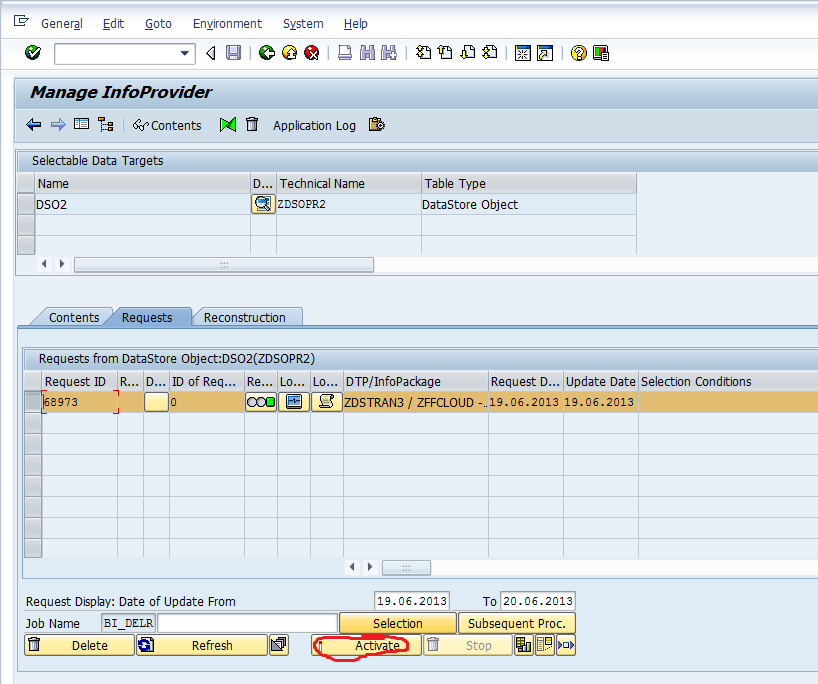Open the Application Log display
This screenshot has width=818, height=684.
coord(314,125)
